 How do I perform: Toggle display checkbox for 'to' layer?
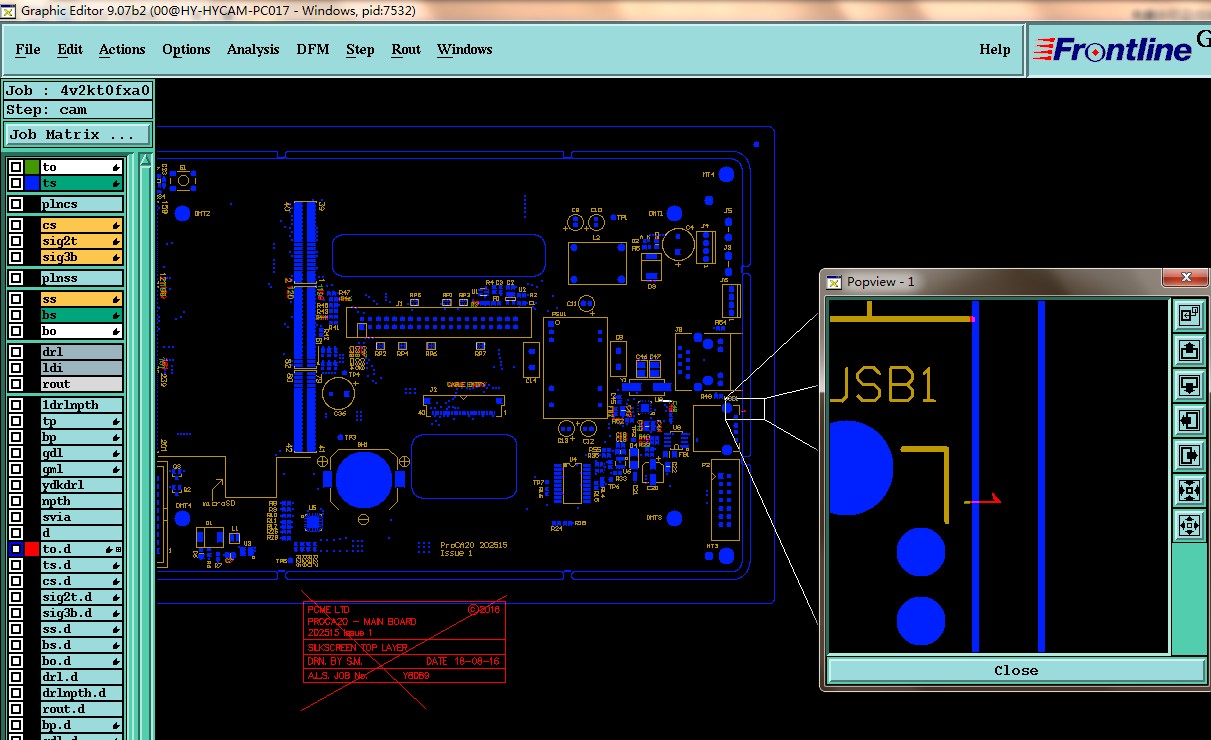16,167
